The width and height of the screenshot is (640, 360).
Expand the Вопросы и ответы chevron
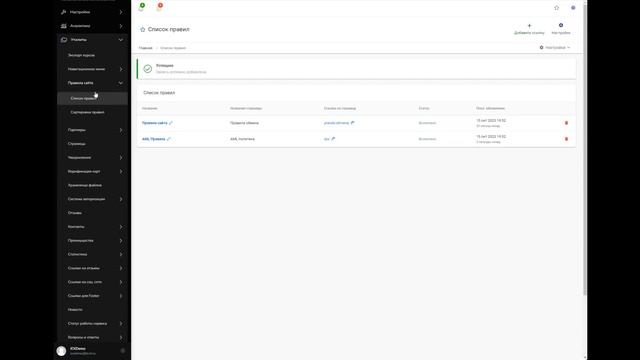(x=121, y=338)
